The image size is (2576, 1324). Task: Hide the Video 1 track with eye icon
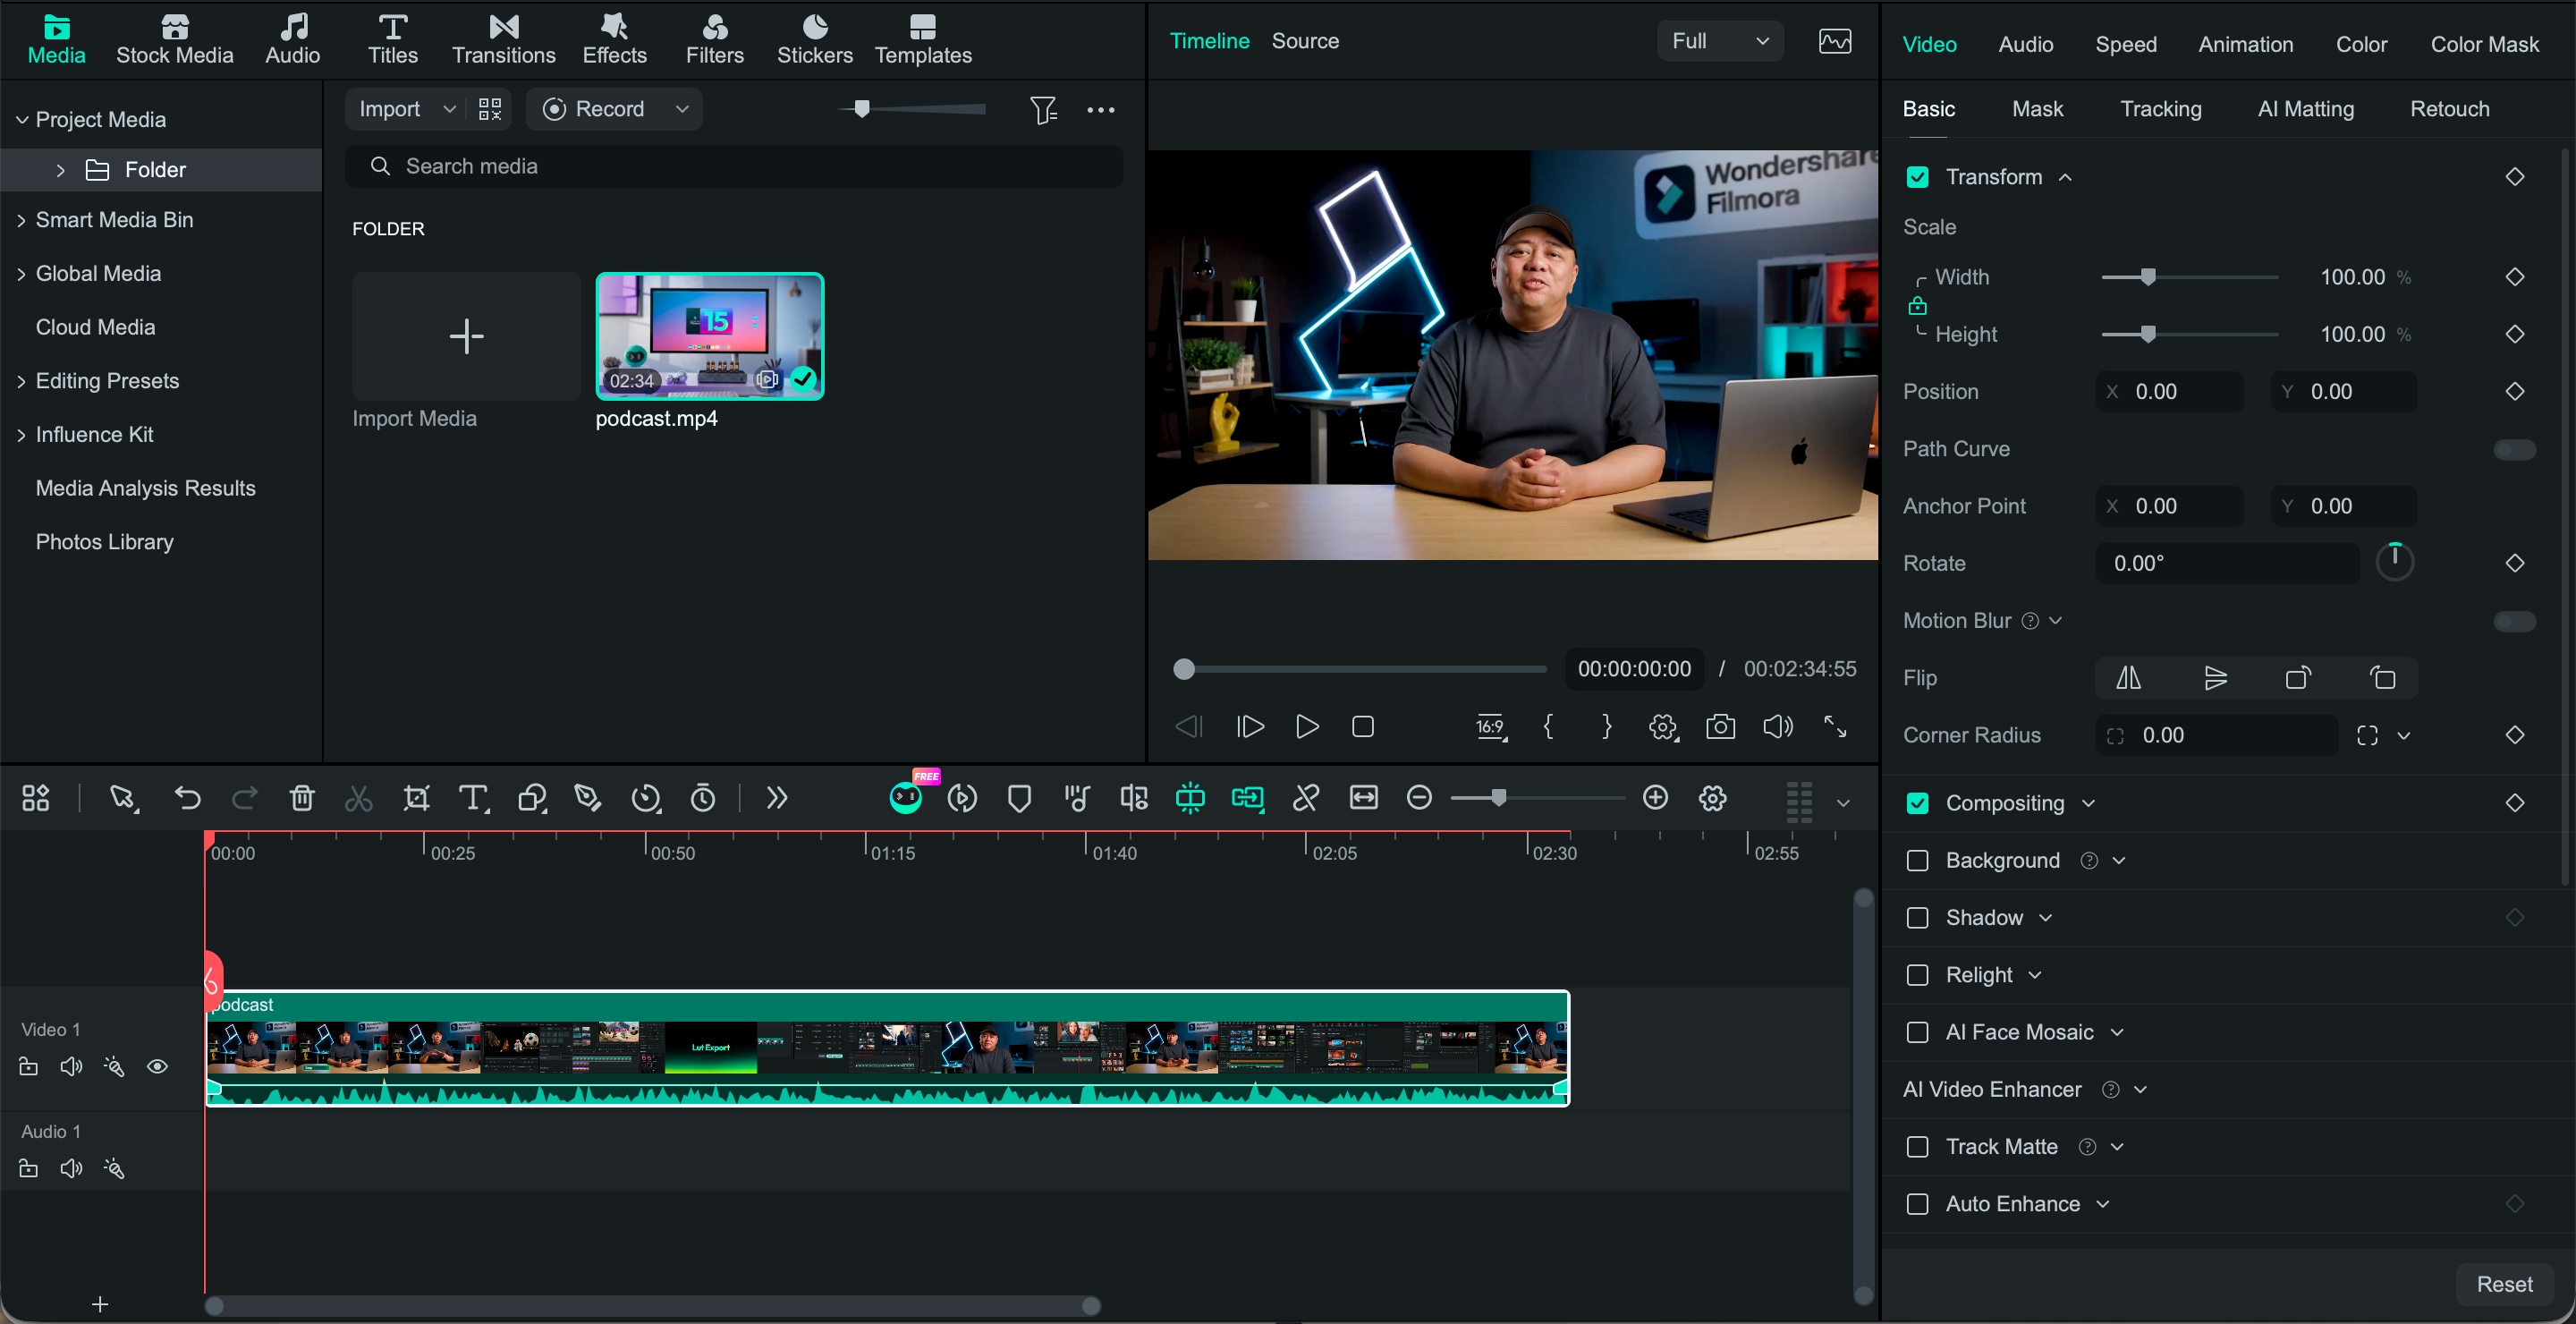click(x=157, y=1067)
